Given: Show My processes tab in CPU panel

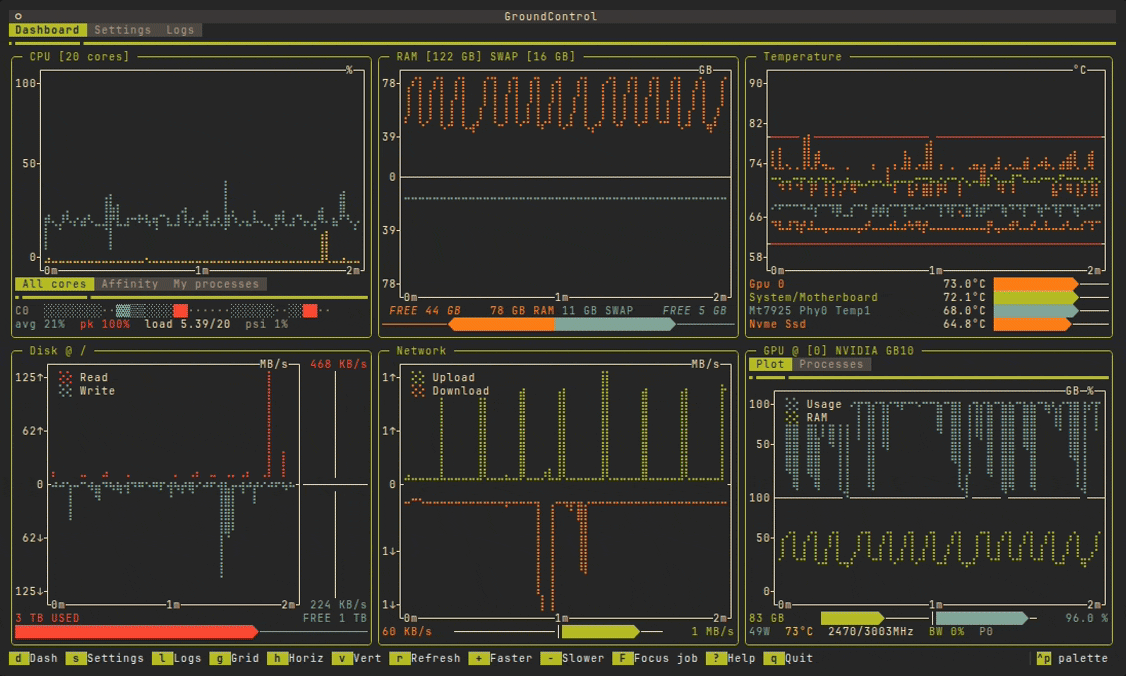Looking at the screenshot, I should (x=216, y=284).
